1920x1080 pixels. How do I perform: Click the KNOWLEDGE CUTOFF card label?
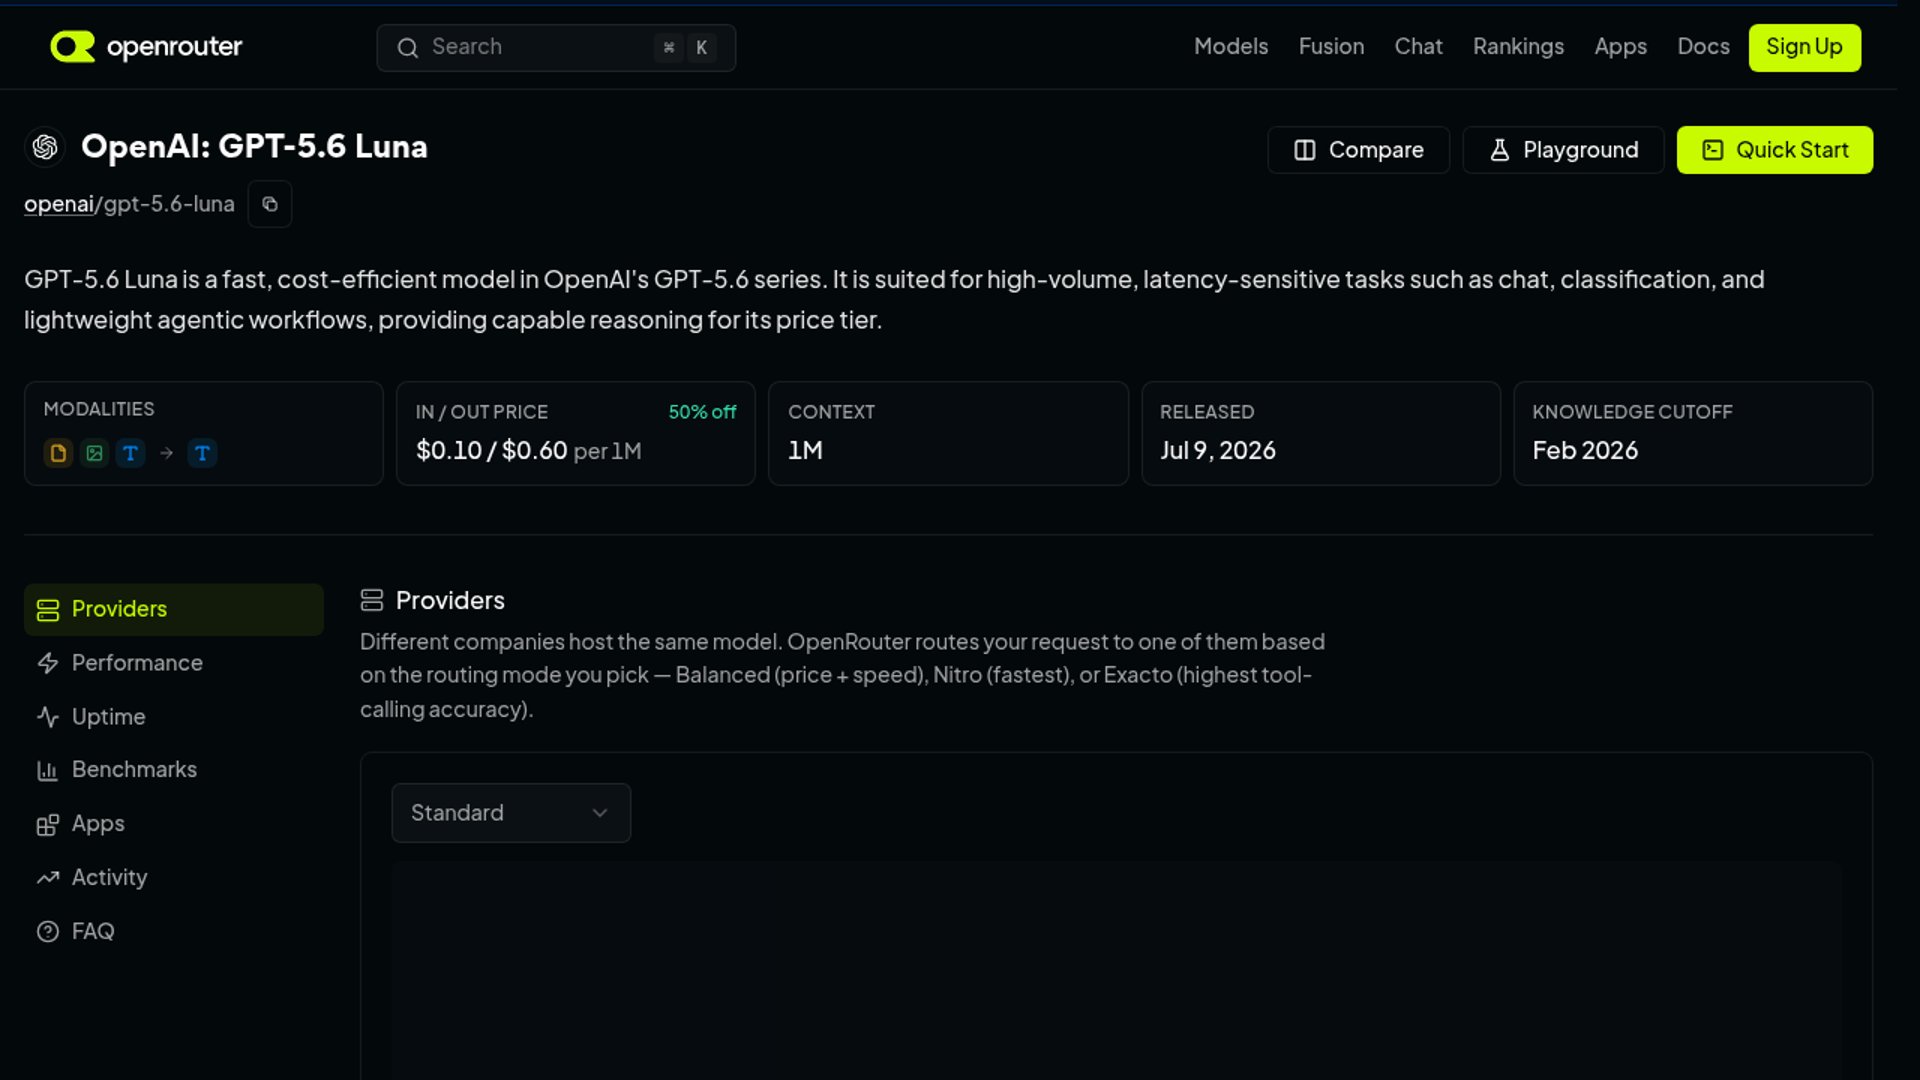1632,412
